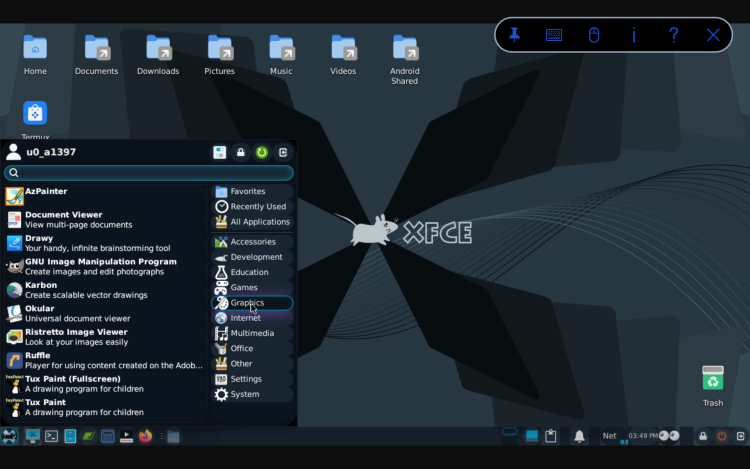Click the Xfce applications menu button in the panel

pos(10,436)
